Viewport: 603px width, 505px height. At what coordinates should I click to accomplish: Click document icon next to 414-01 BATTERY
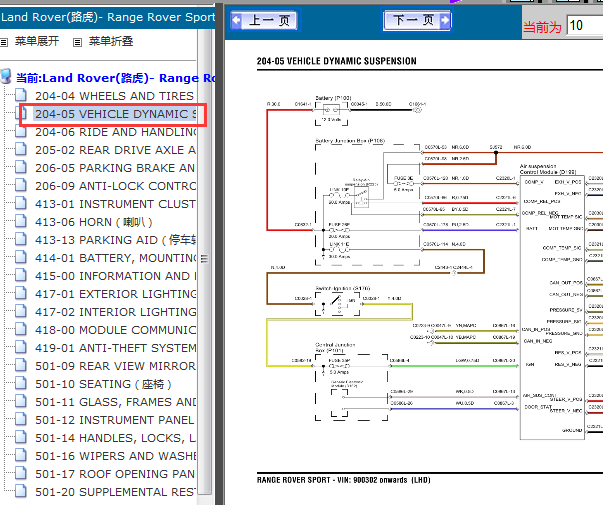pyautogui.click(x=21, y=257)
